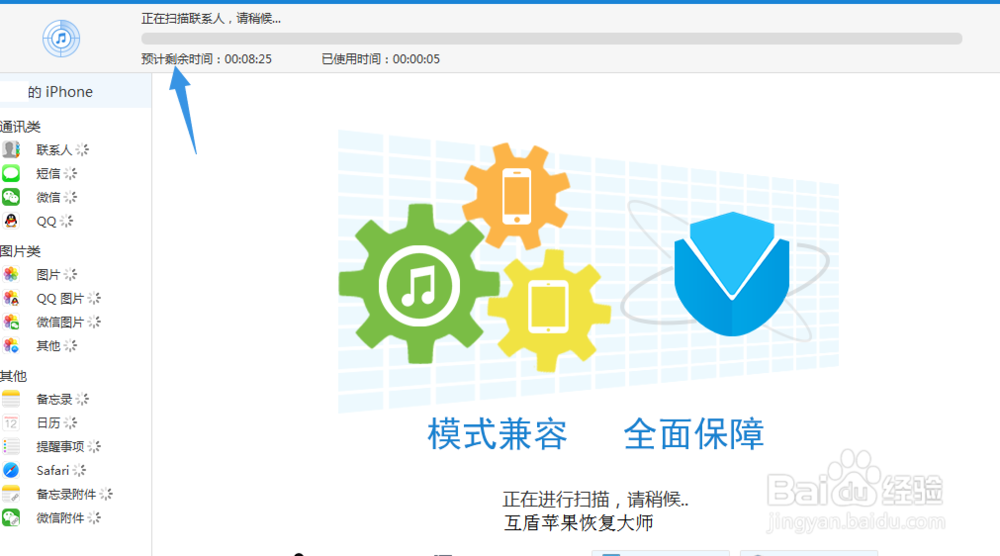Select 备忘录 in the sidebar
The image size is (1000, 556).
coord(54,399)
